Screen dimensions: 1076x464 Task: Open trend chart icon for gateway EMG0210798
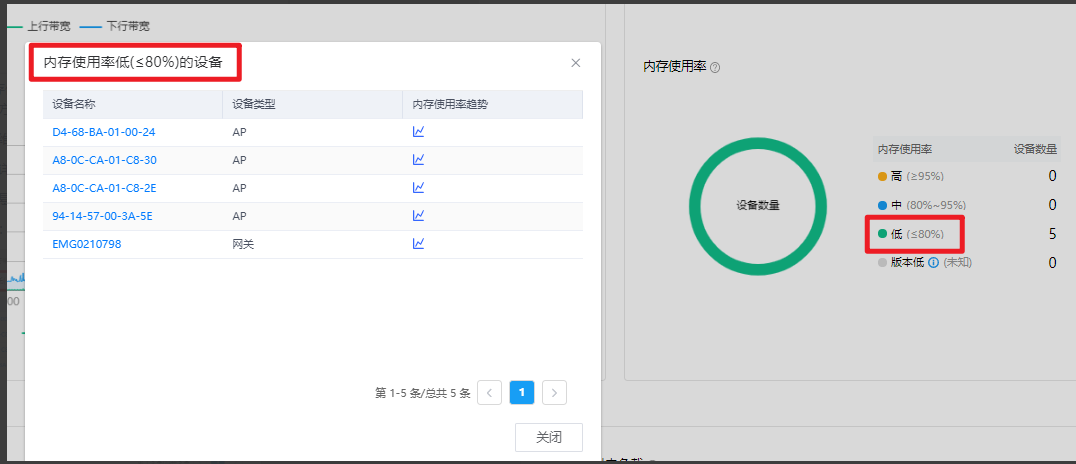pos(419,244)
